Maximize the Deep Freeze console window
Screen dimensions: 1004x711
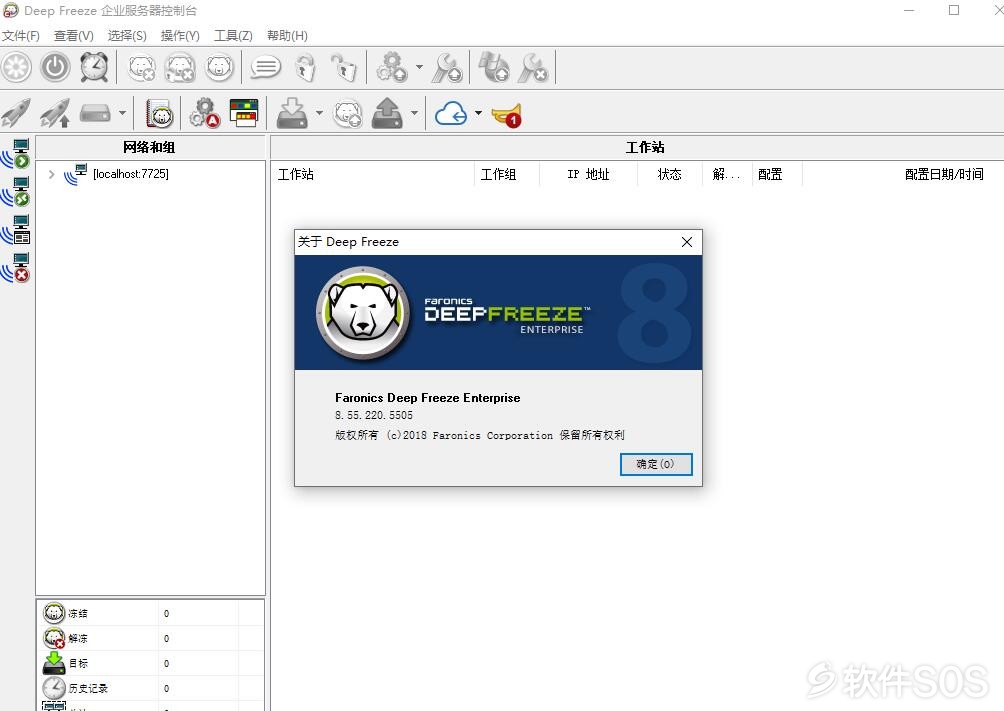(x=954, y=10)
